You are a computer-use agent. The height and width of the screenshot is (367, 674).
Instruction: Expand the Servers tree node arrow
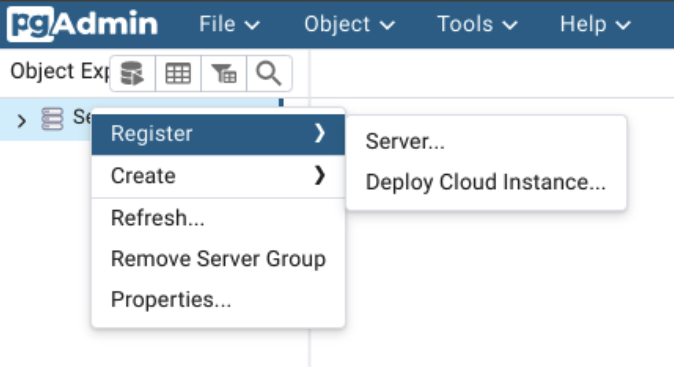coord(21,121)
